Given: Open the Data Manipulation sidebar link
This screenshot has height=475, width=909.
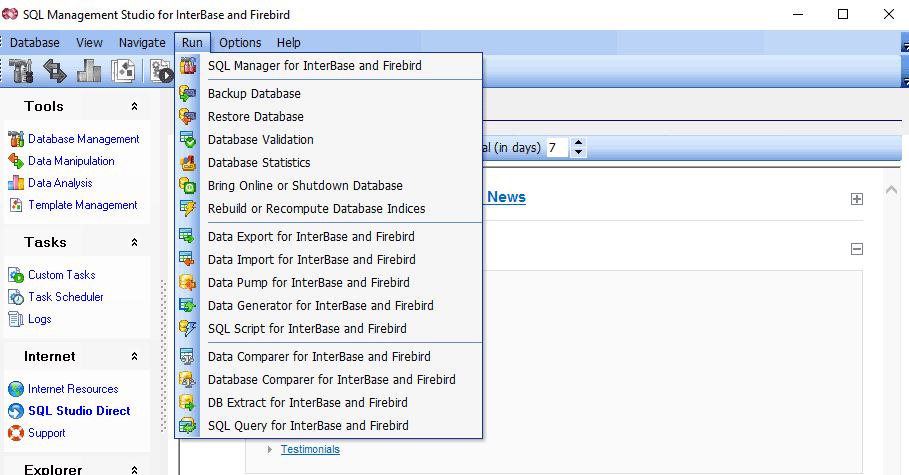Looking at the screenshot, I should [71, 161].
